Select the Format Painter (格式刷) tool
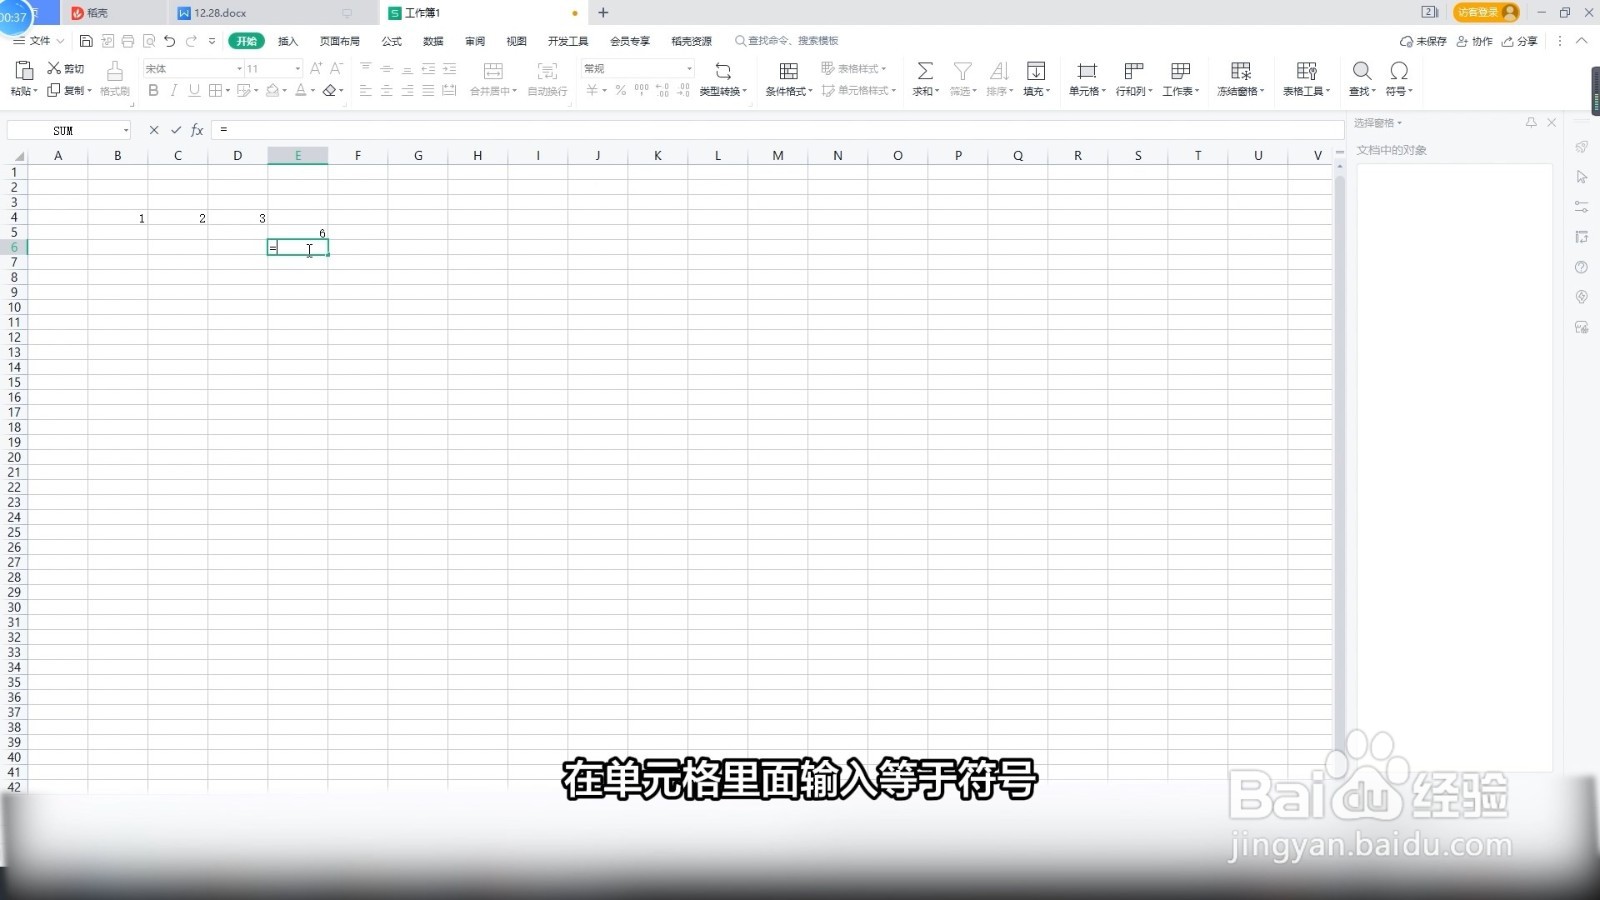Viewport: 1600px width, 900px height. (x=115, y=70)
